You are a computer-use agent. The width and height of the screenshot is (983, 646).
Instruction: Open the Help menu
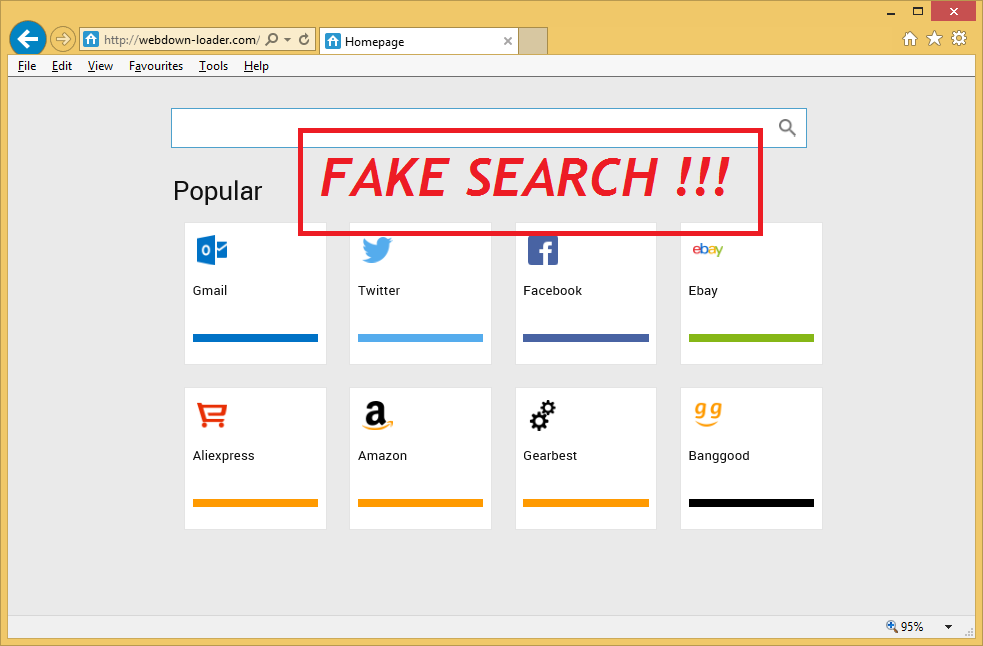256,66
